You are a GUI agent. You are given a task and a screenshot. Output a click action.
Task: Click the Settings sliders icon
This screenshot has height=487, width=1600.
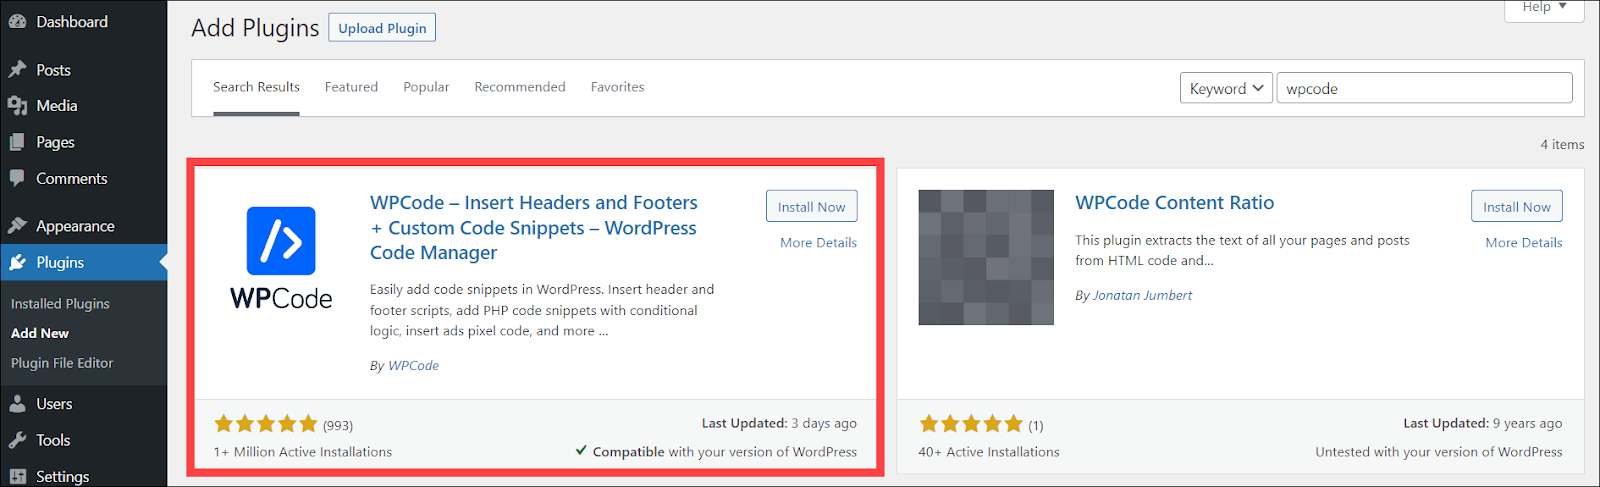coord(17,476)
